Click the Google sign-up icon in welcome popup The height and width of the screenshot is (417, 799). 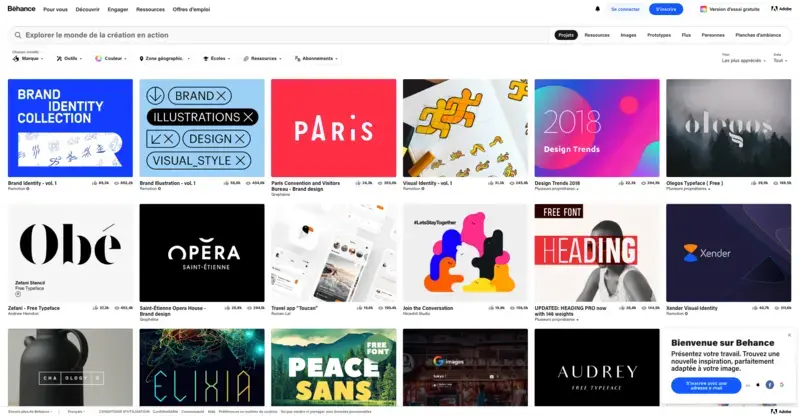pos(782,385)
